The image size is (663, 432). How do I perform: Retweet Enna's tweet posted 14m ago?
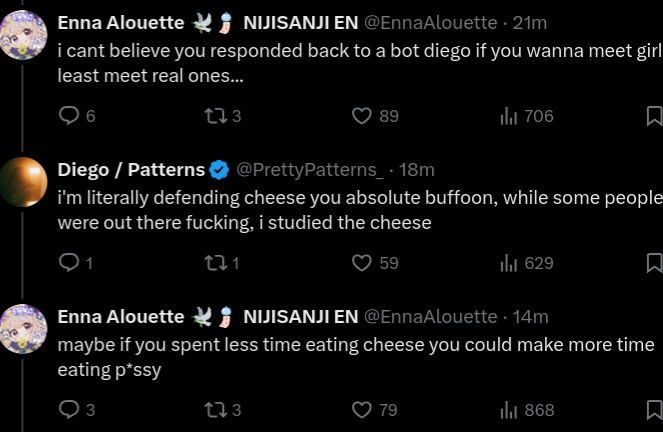[213, 409]
